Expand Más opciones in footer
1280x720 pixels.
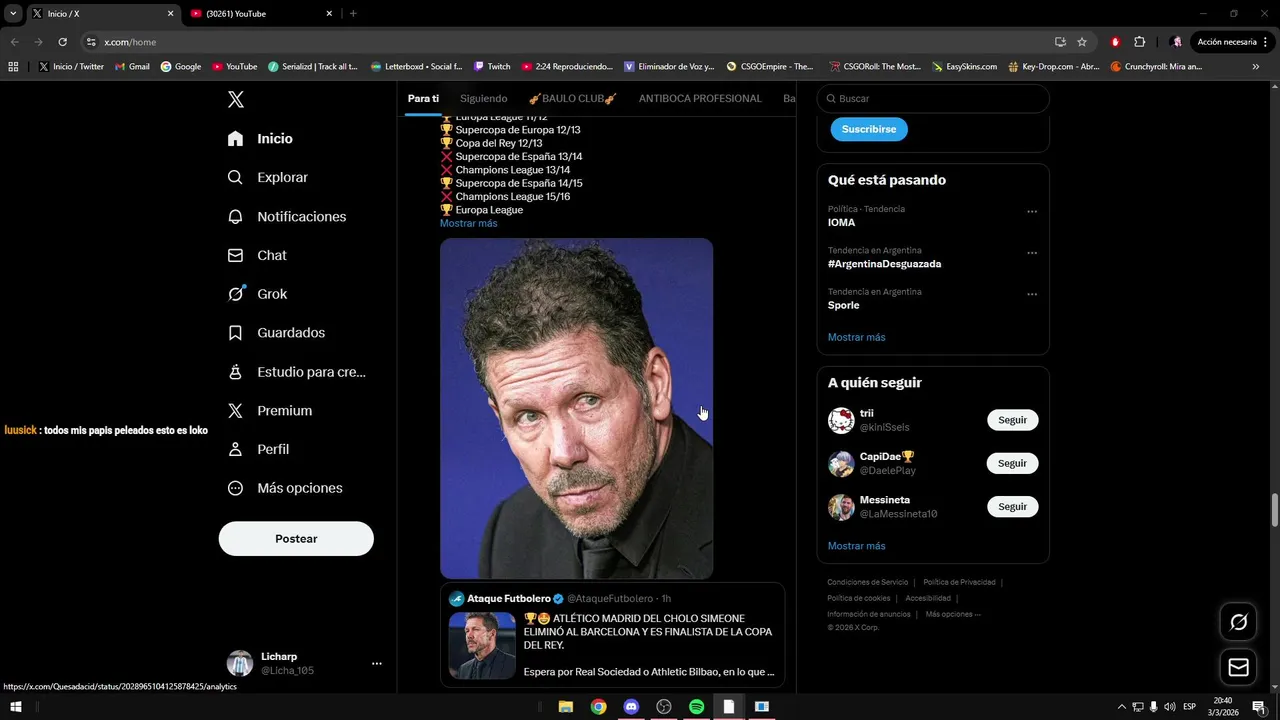point(953,614)
